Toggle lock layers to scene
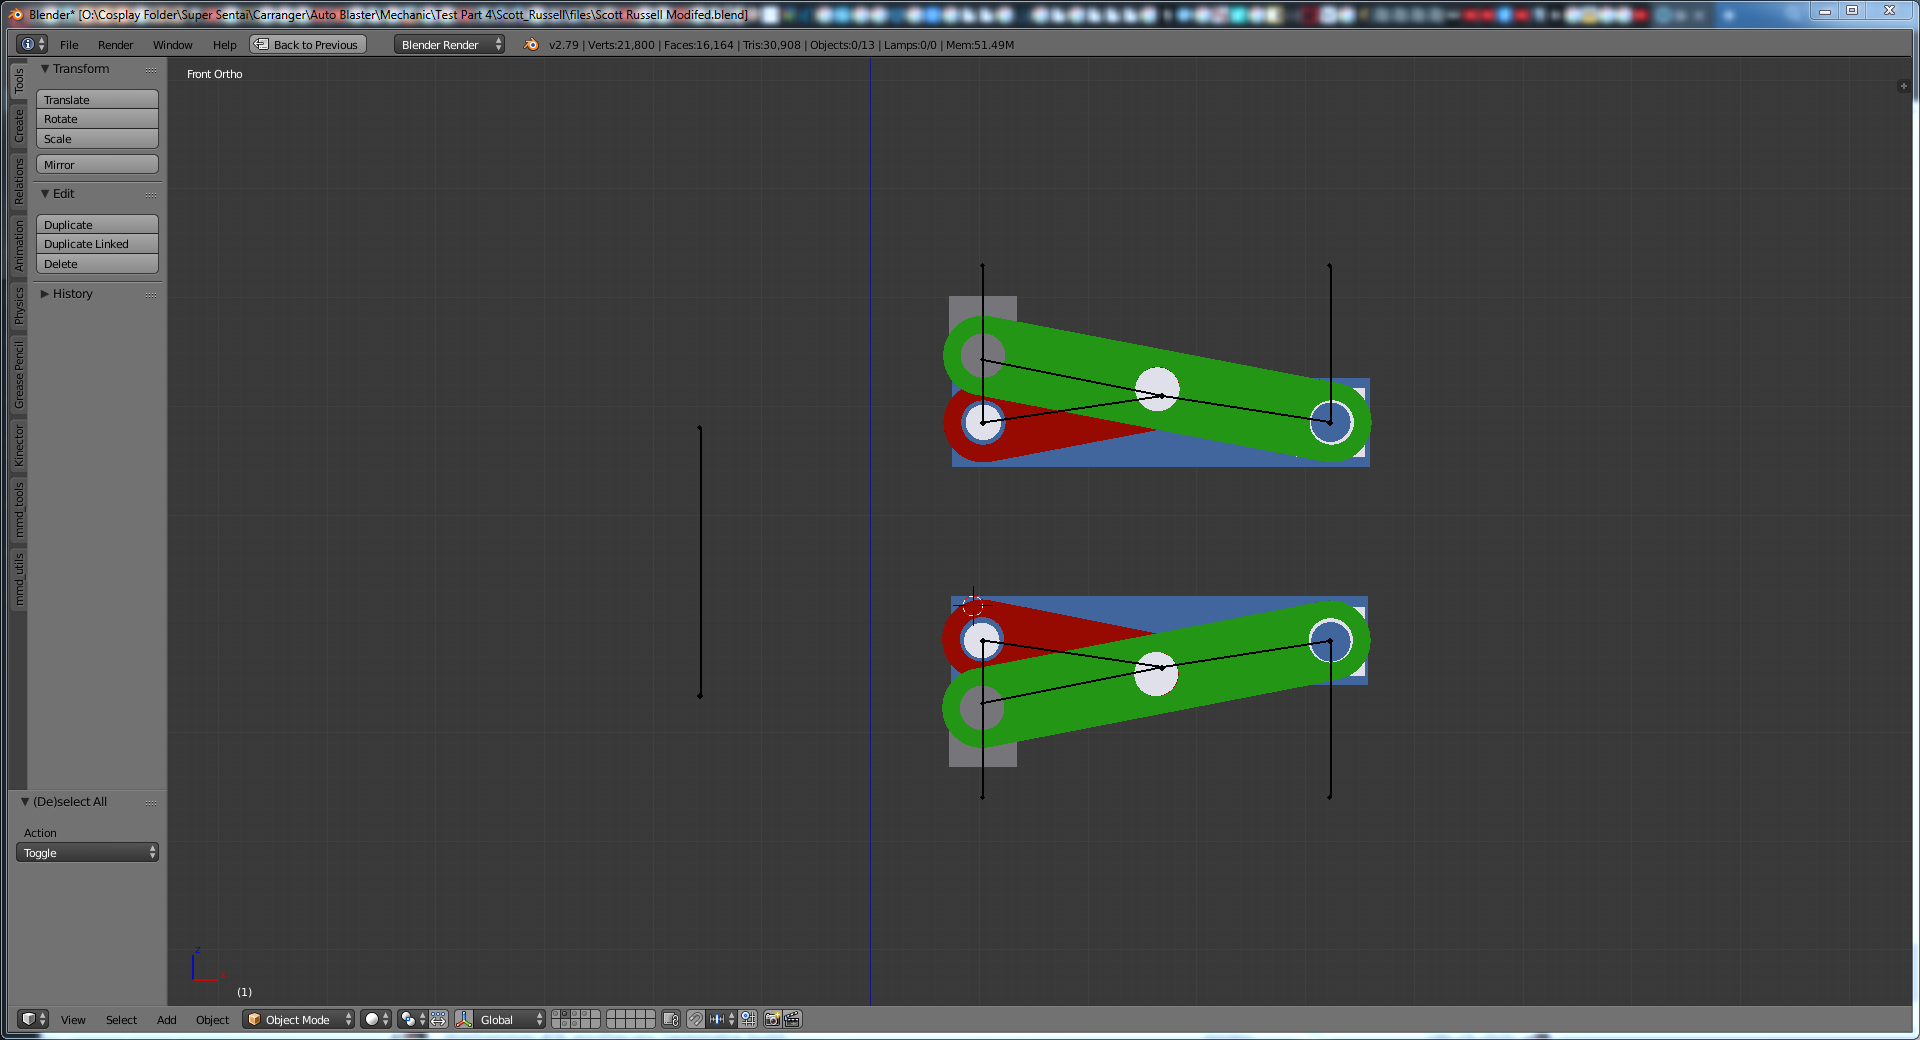This screenshot has height=1040, width=1920. pyautogui.click(x=671, y=1019)
